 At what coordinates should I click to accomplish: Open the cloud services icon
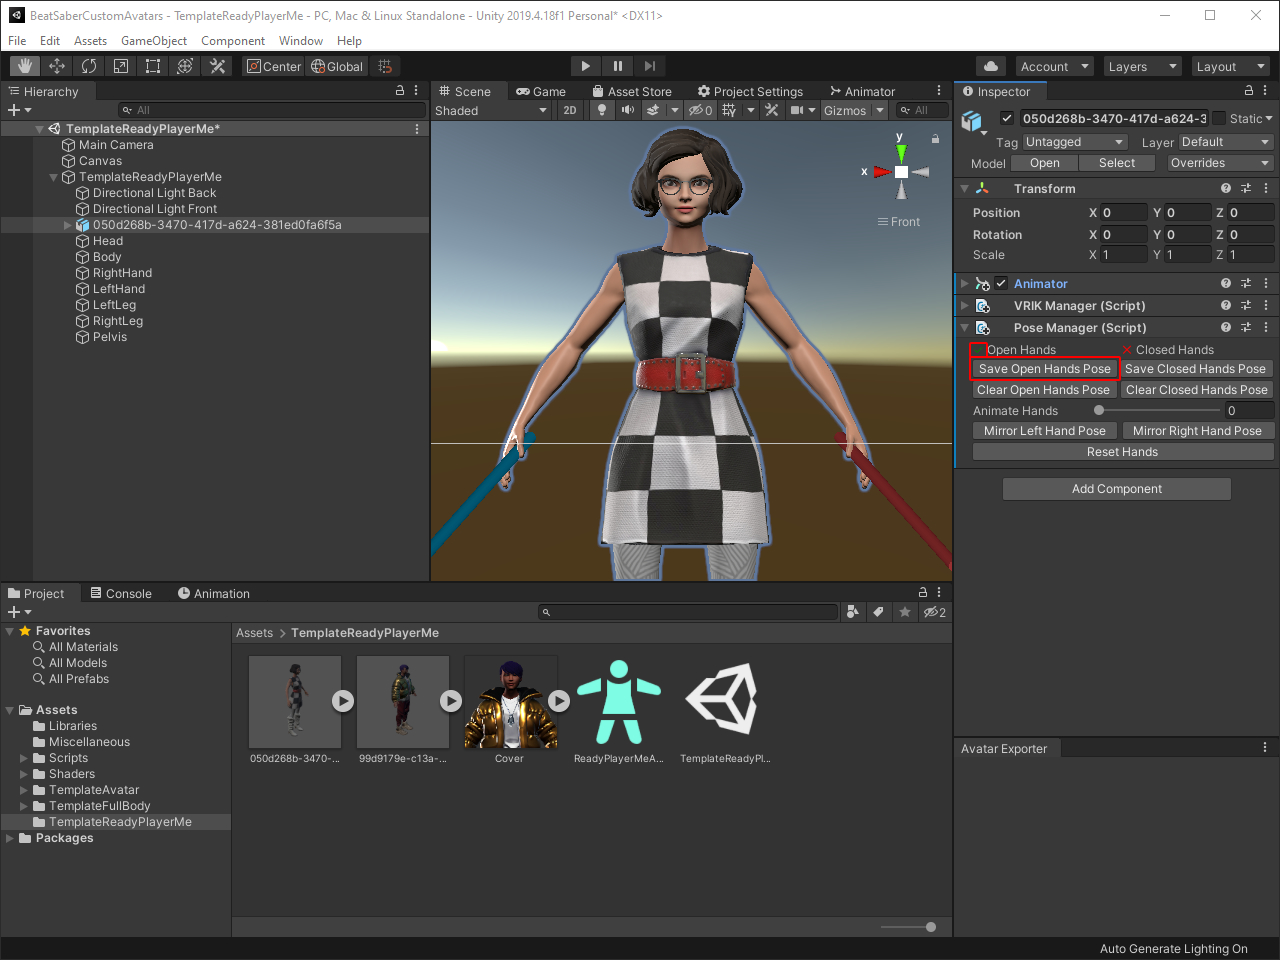(x=990, y=66)
